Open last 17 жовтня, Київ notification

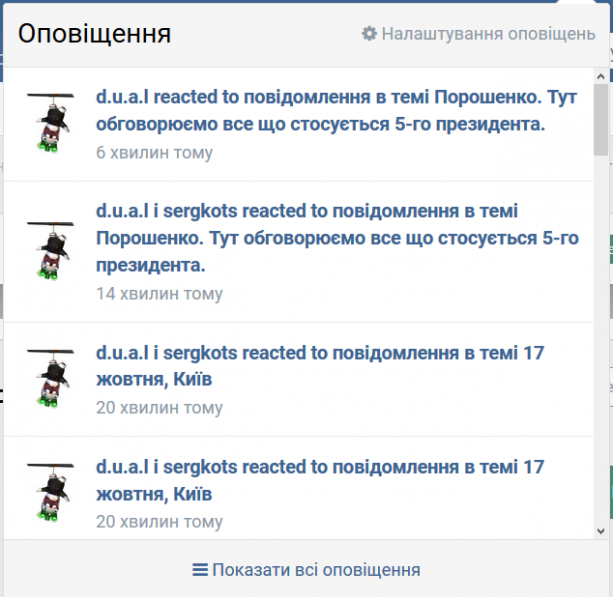click(320, 480)
